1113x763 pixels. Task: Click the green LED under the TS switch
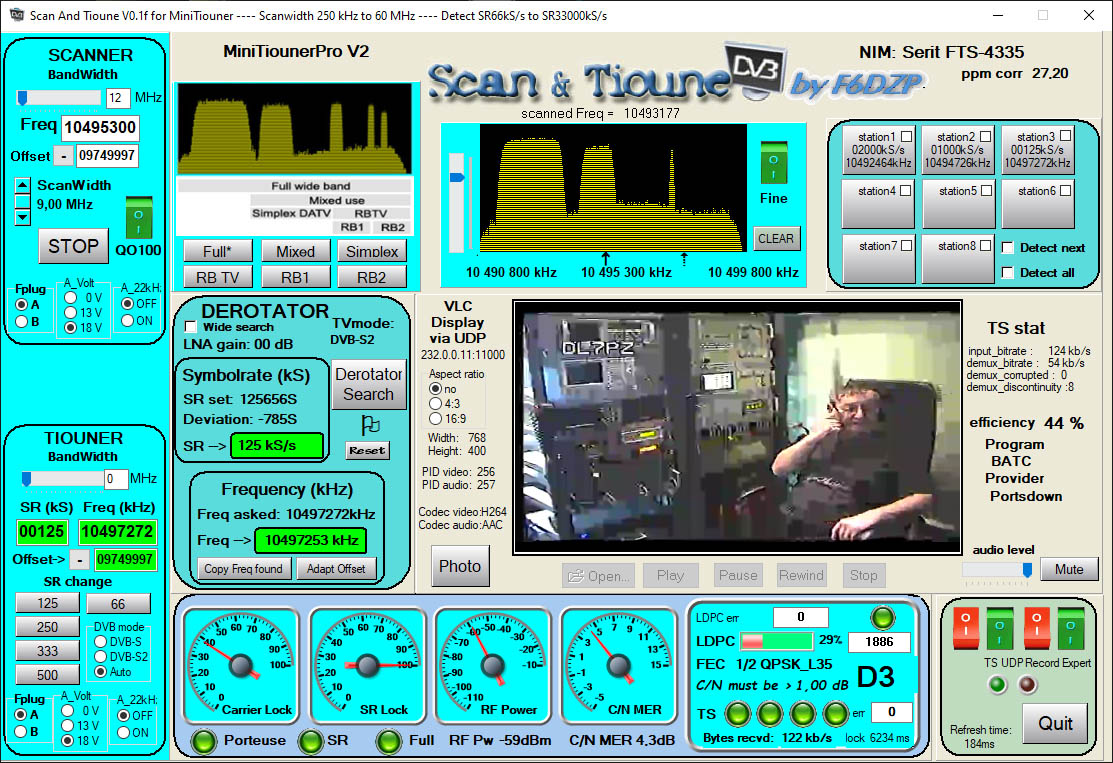point(998,685)
